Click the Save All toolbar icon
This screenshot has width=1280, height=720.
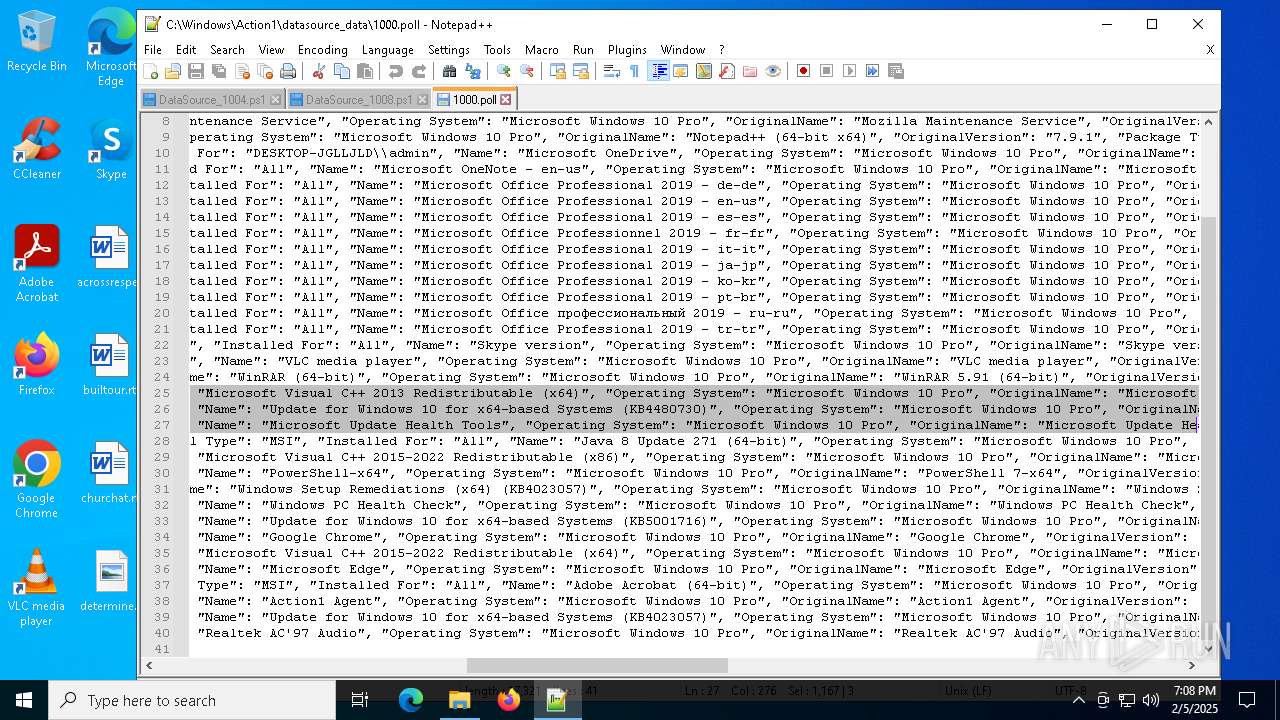point(219,71)
